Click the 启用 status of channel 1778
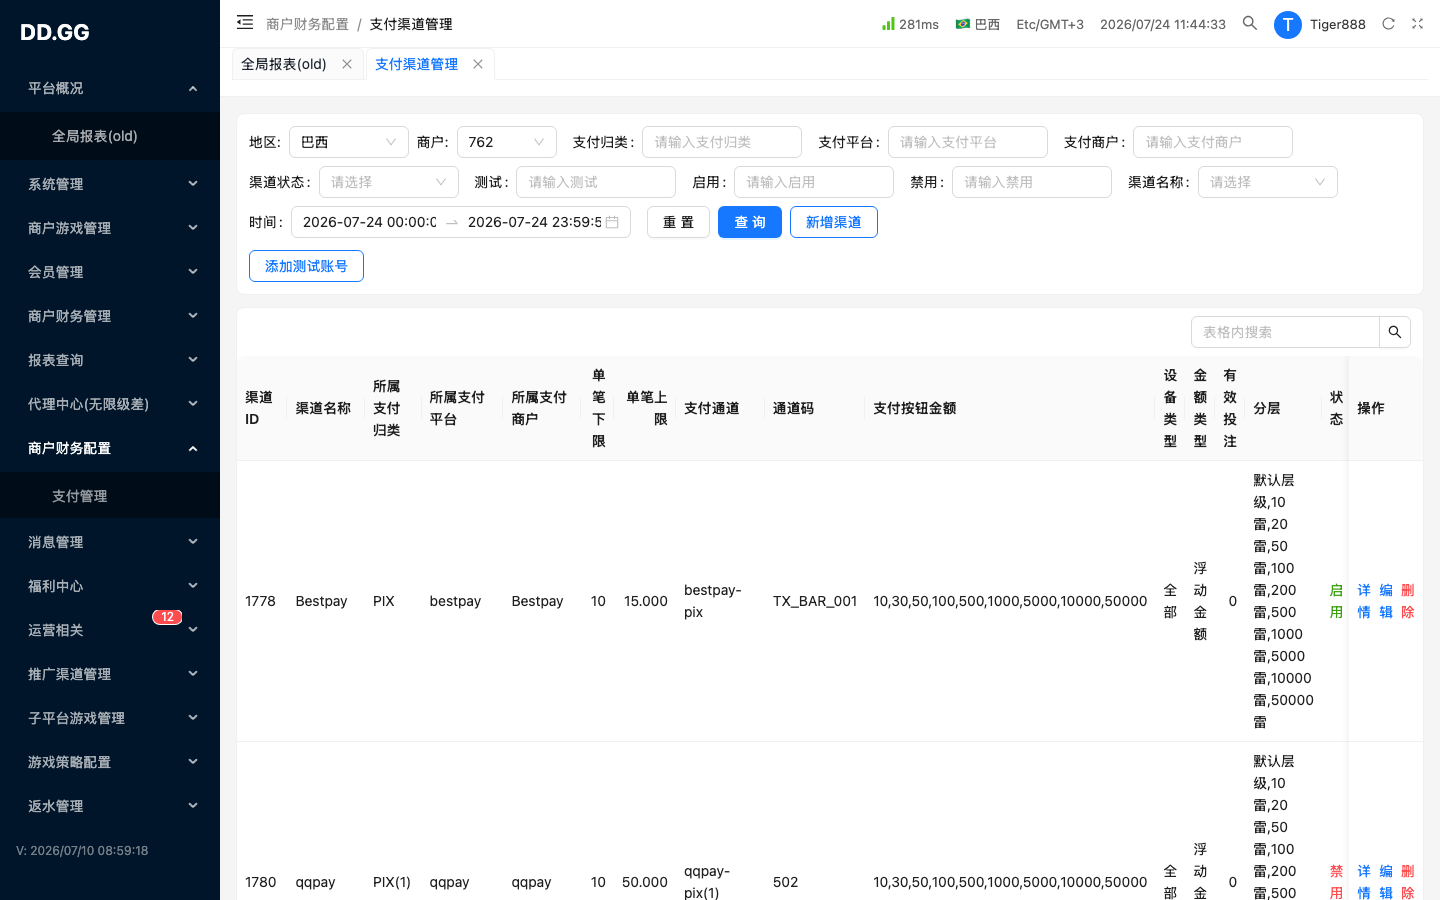The height and width of the screenshot is (900, 1440). point(1336,601)
